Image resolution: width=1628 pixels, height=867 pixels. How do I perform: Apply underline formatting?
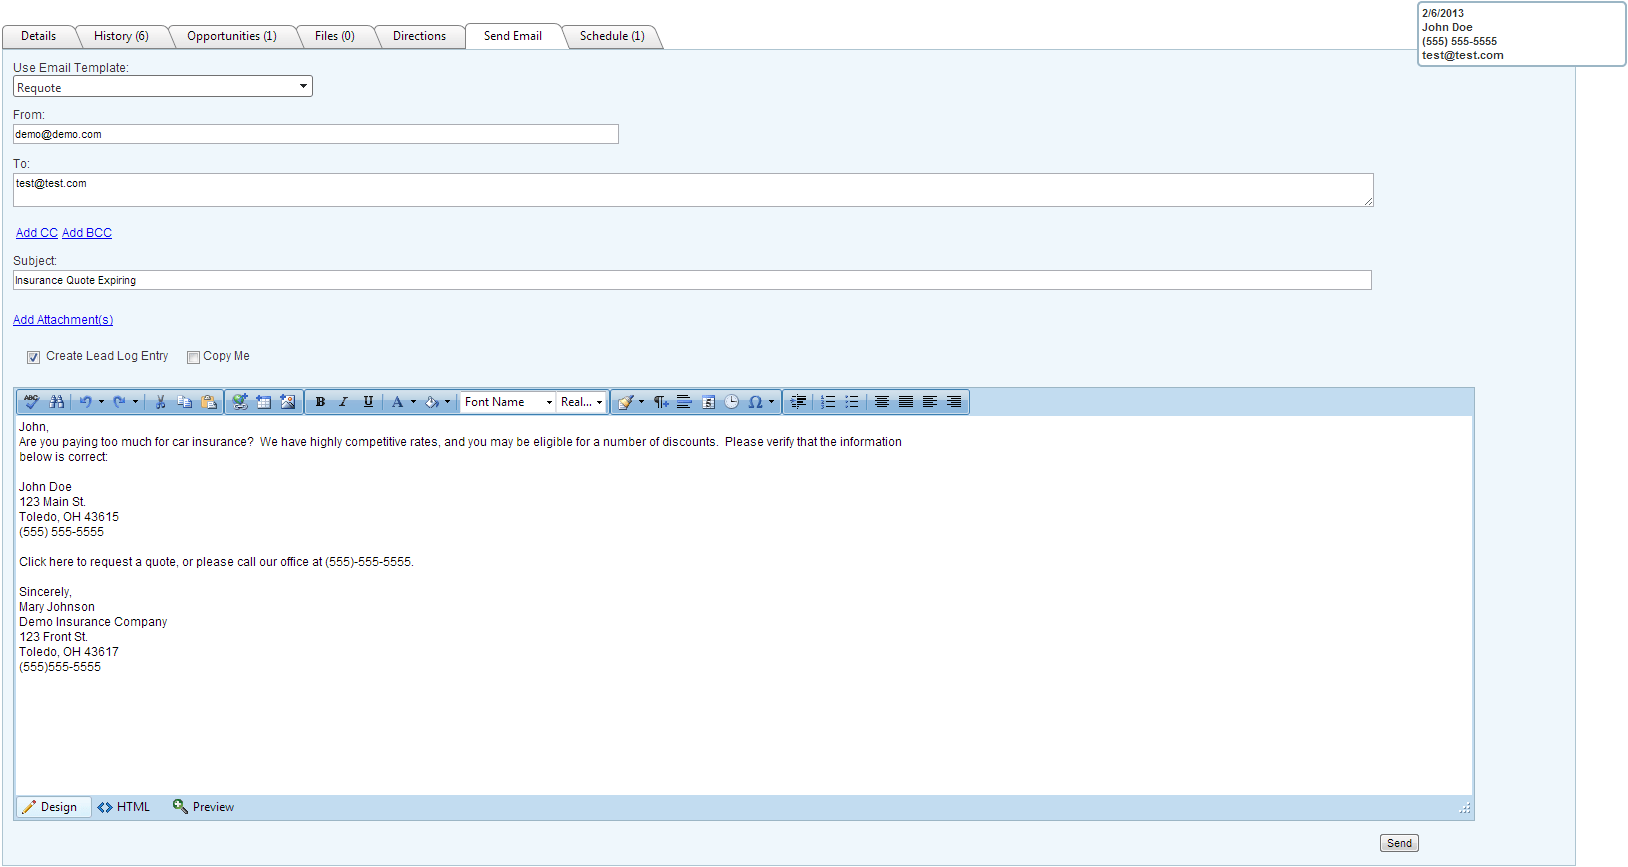(368, 402)
